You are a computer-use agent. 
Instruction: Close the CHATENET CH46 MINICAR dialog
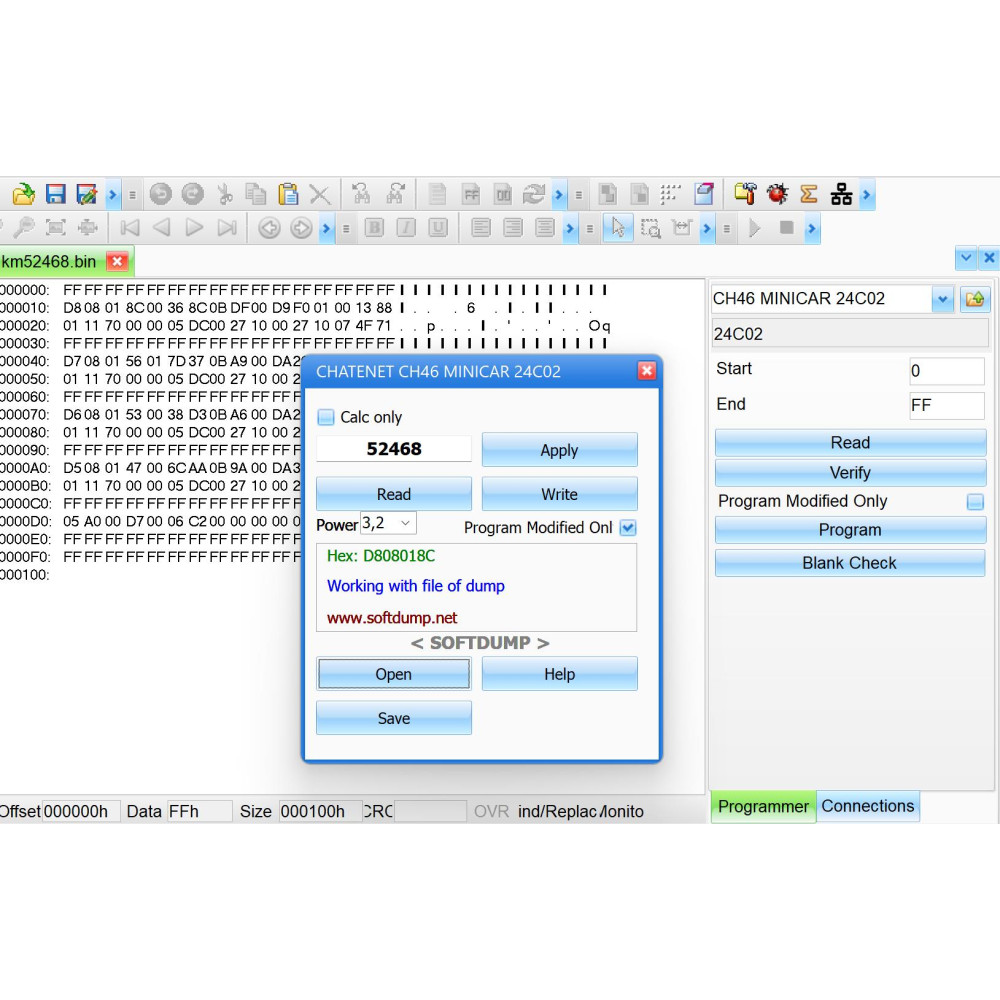[x=647, y=371]
